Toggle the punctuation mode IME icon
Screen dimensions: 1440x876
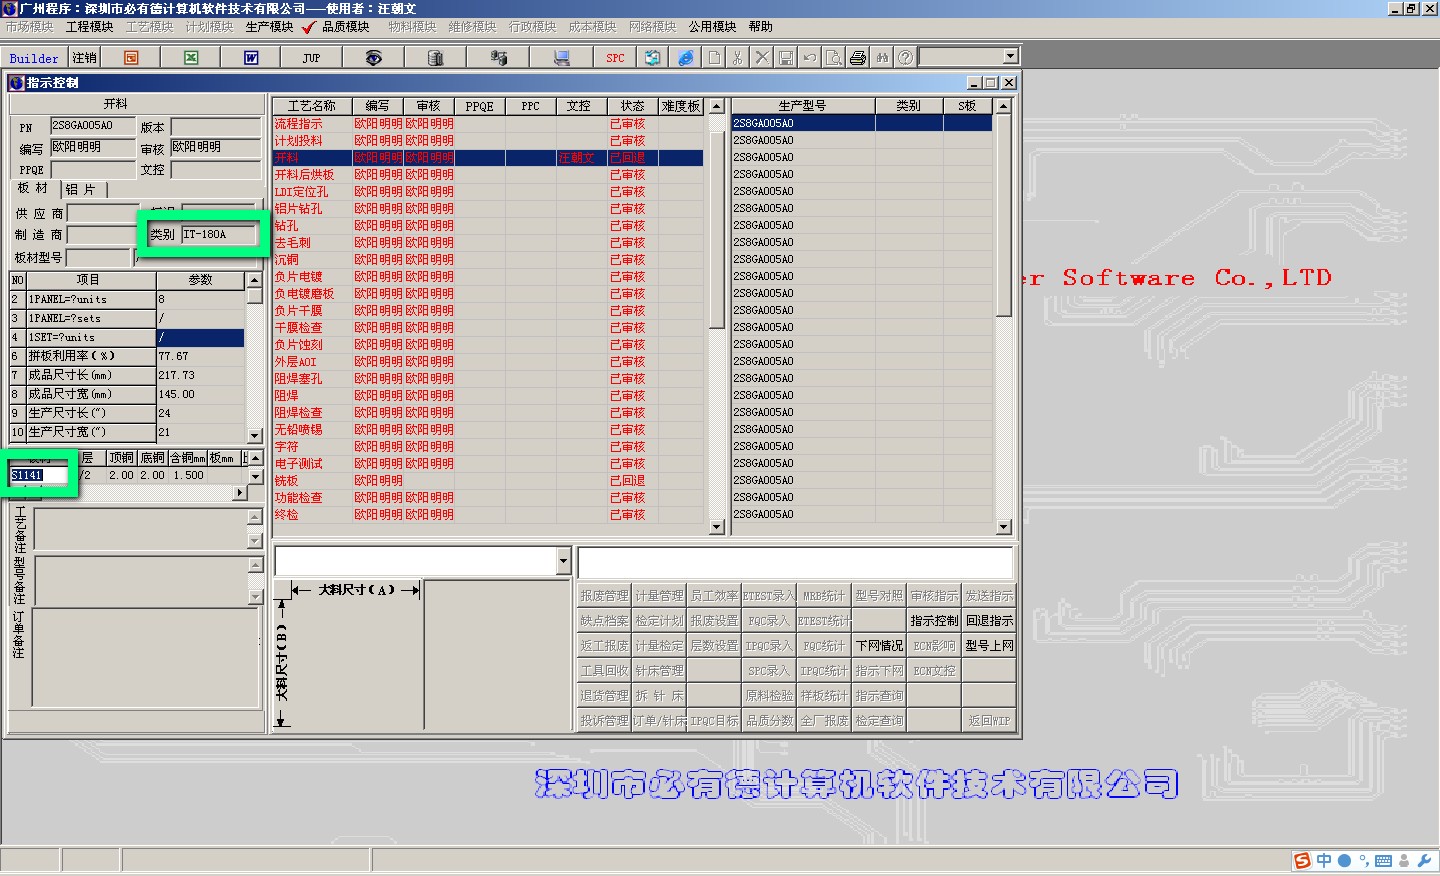(1364, 861)
